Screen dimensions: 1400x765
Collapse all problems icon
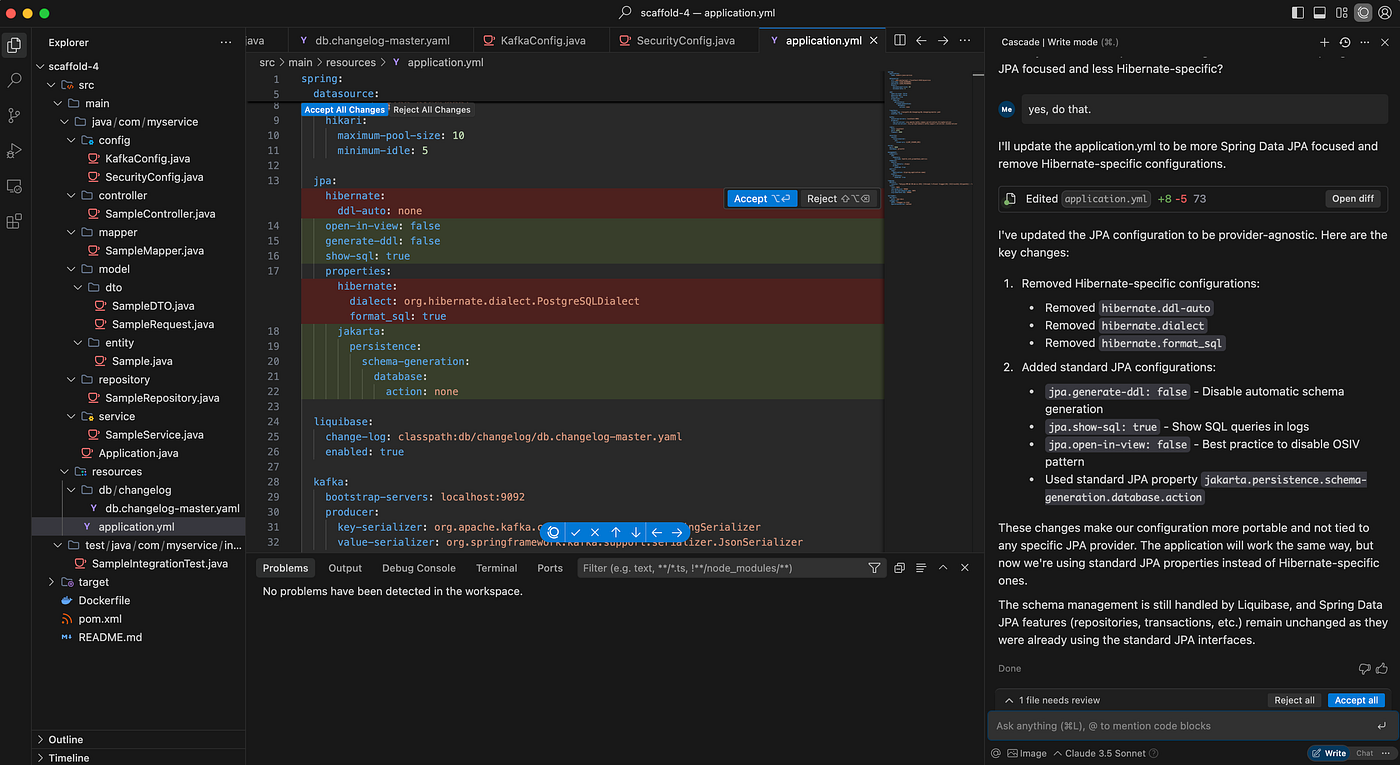point(899,568)
